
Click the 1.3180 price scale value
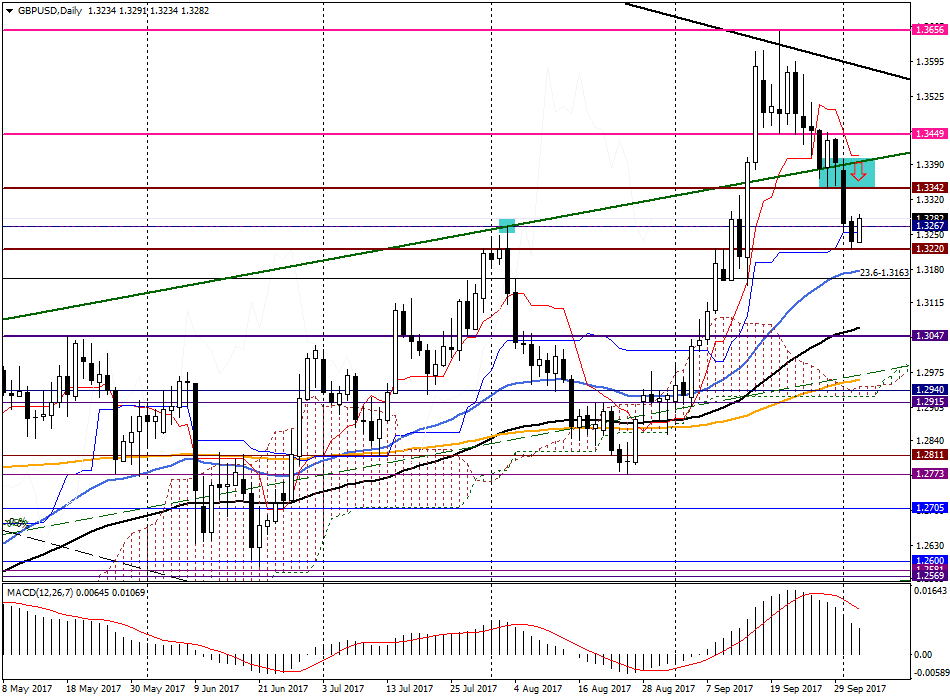(929, 270)
